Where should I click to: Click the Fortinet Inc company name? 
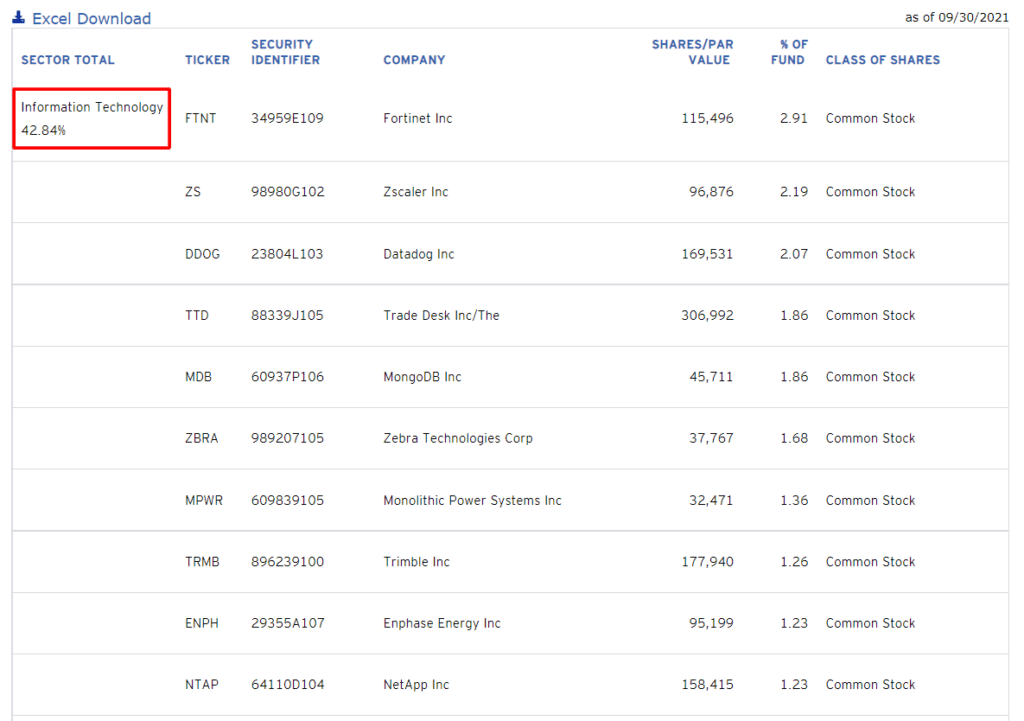(417, 118)
